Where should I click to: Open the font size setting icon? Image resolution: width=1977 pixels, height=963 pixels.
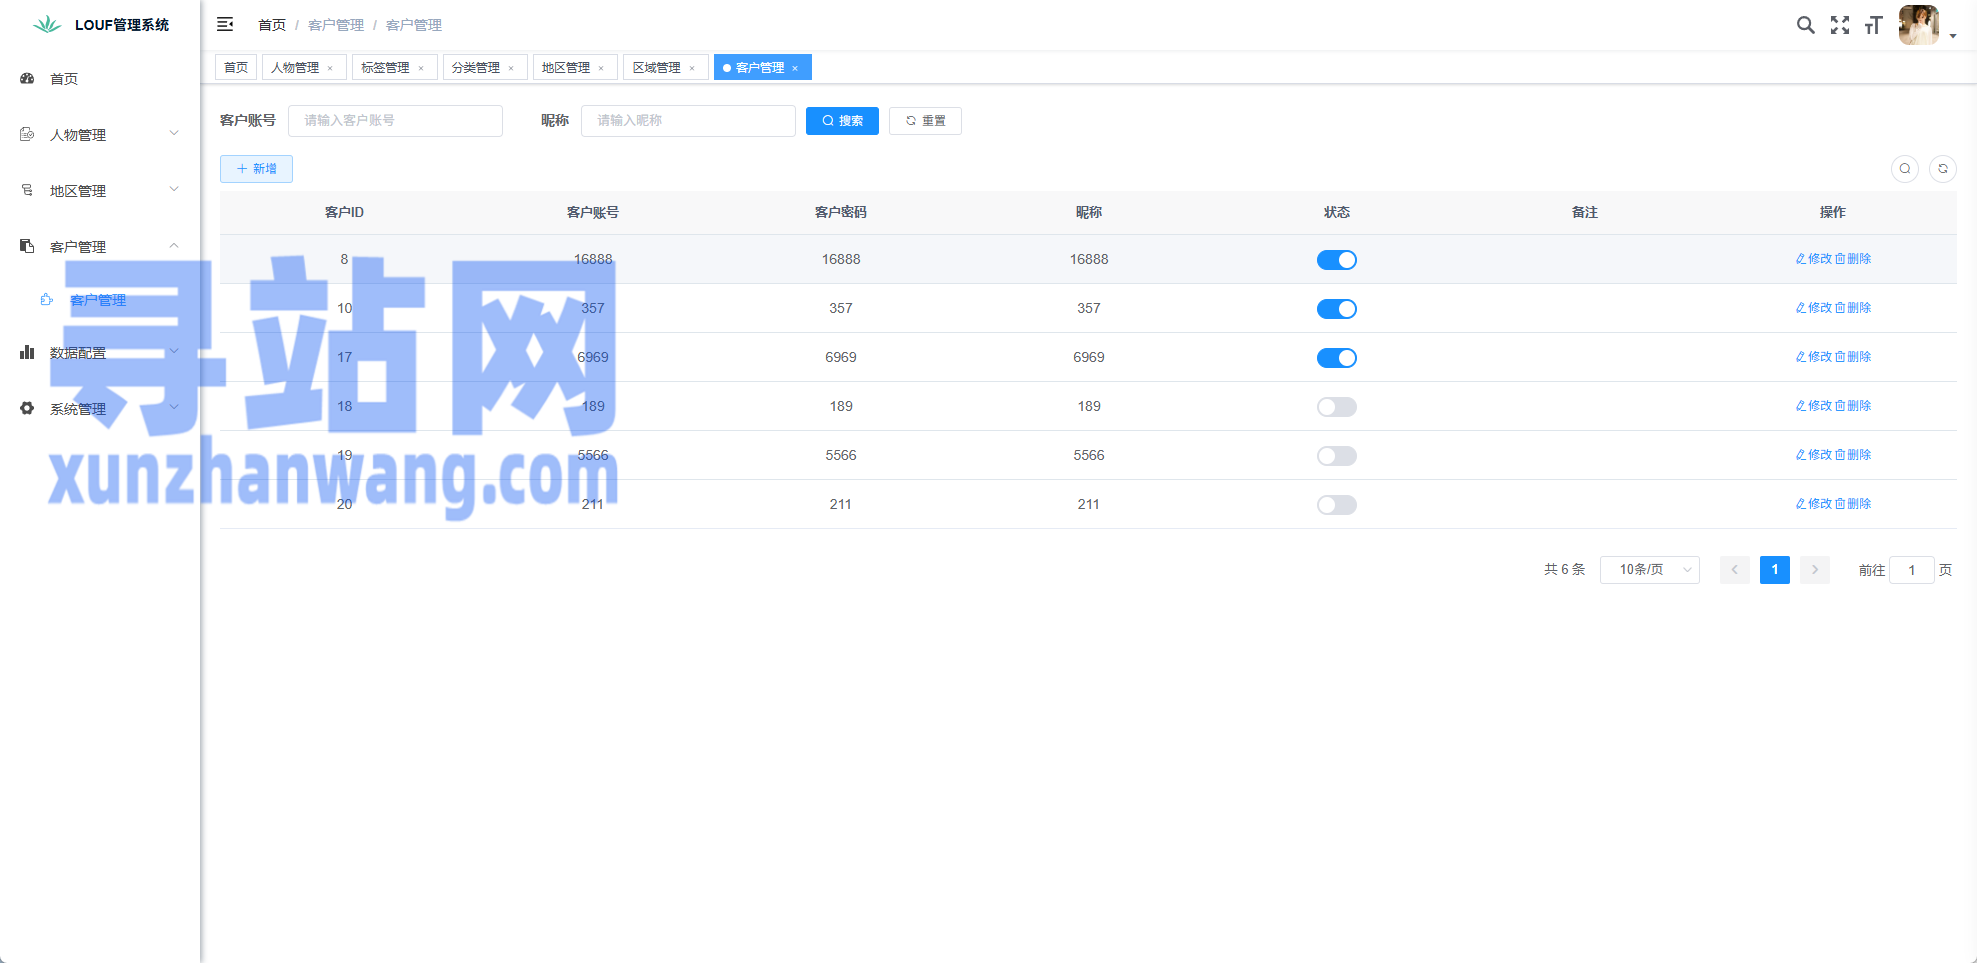1873,25
